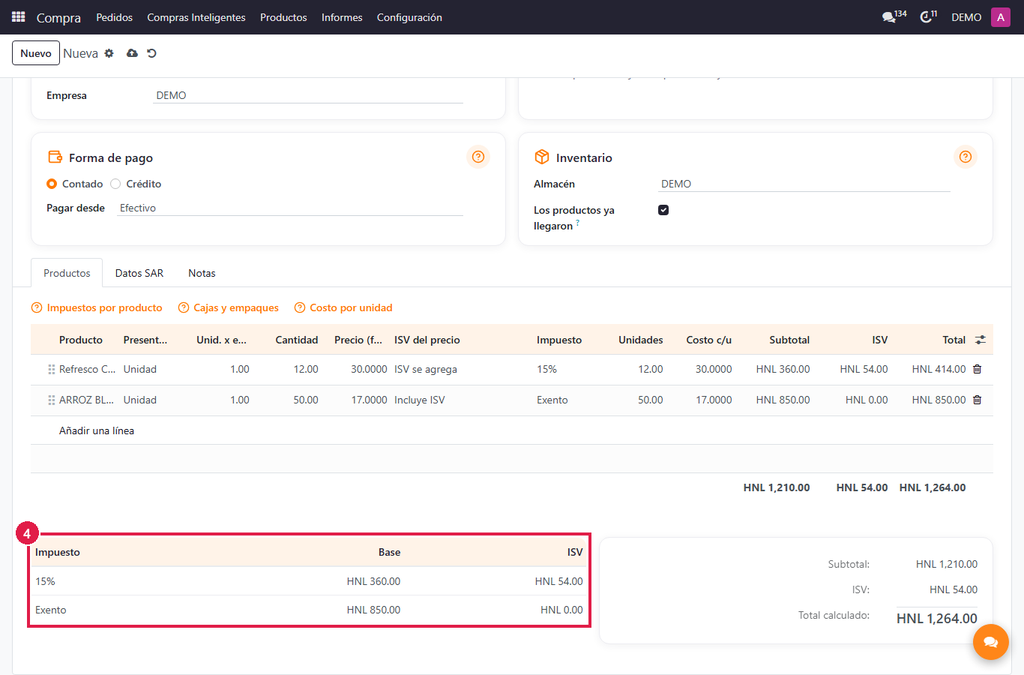Open the Compras Inteligentes menu
The width and height of the screenshot is (1024, 675).
point(196,18)
